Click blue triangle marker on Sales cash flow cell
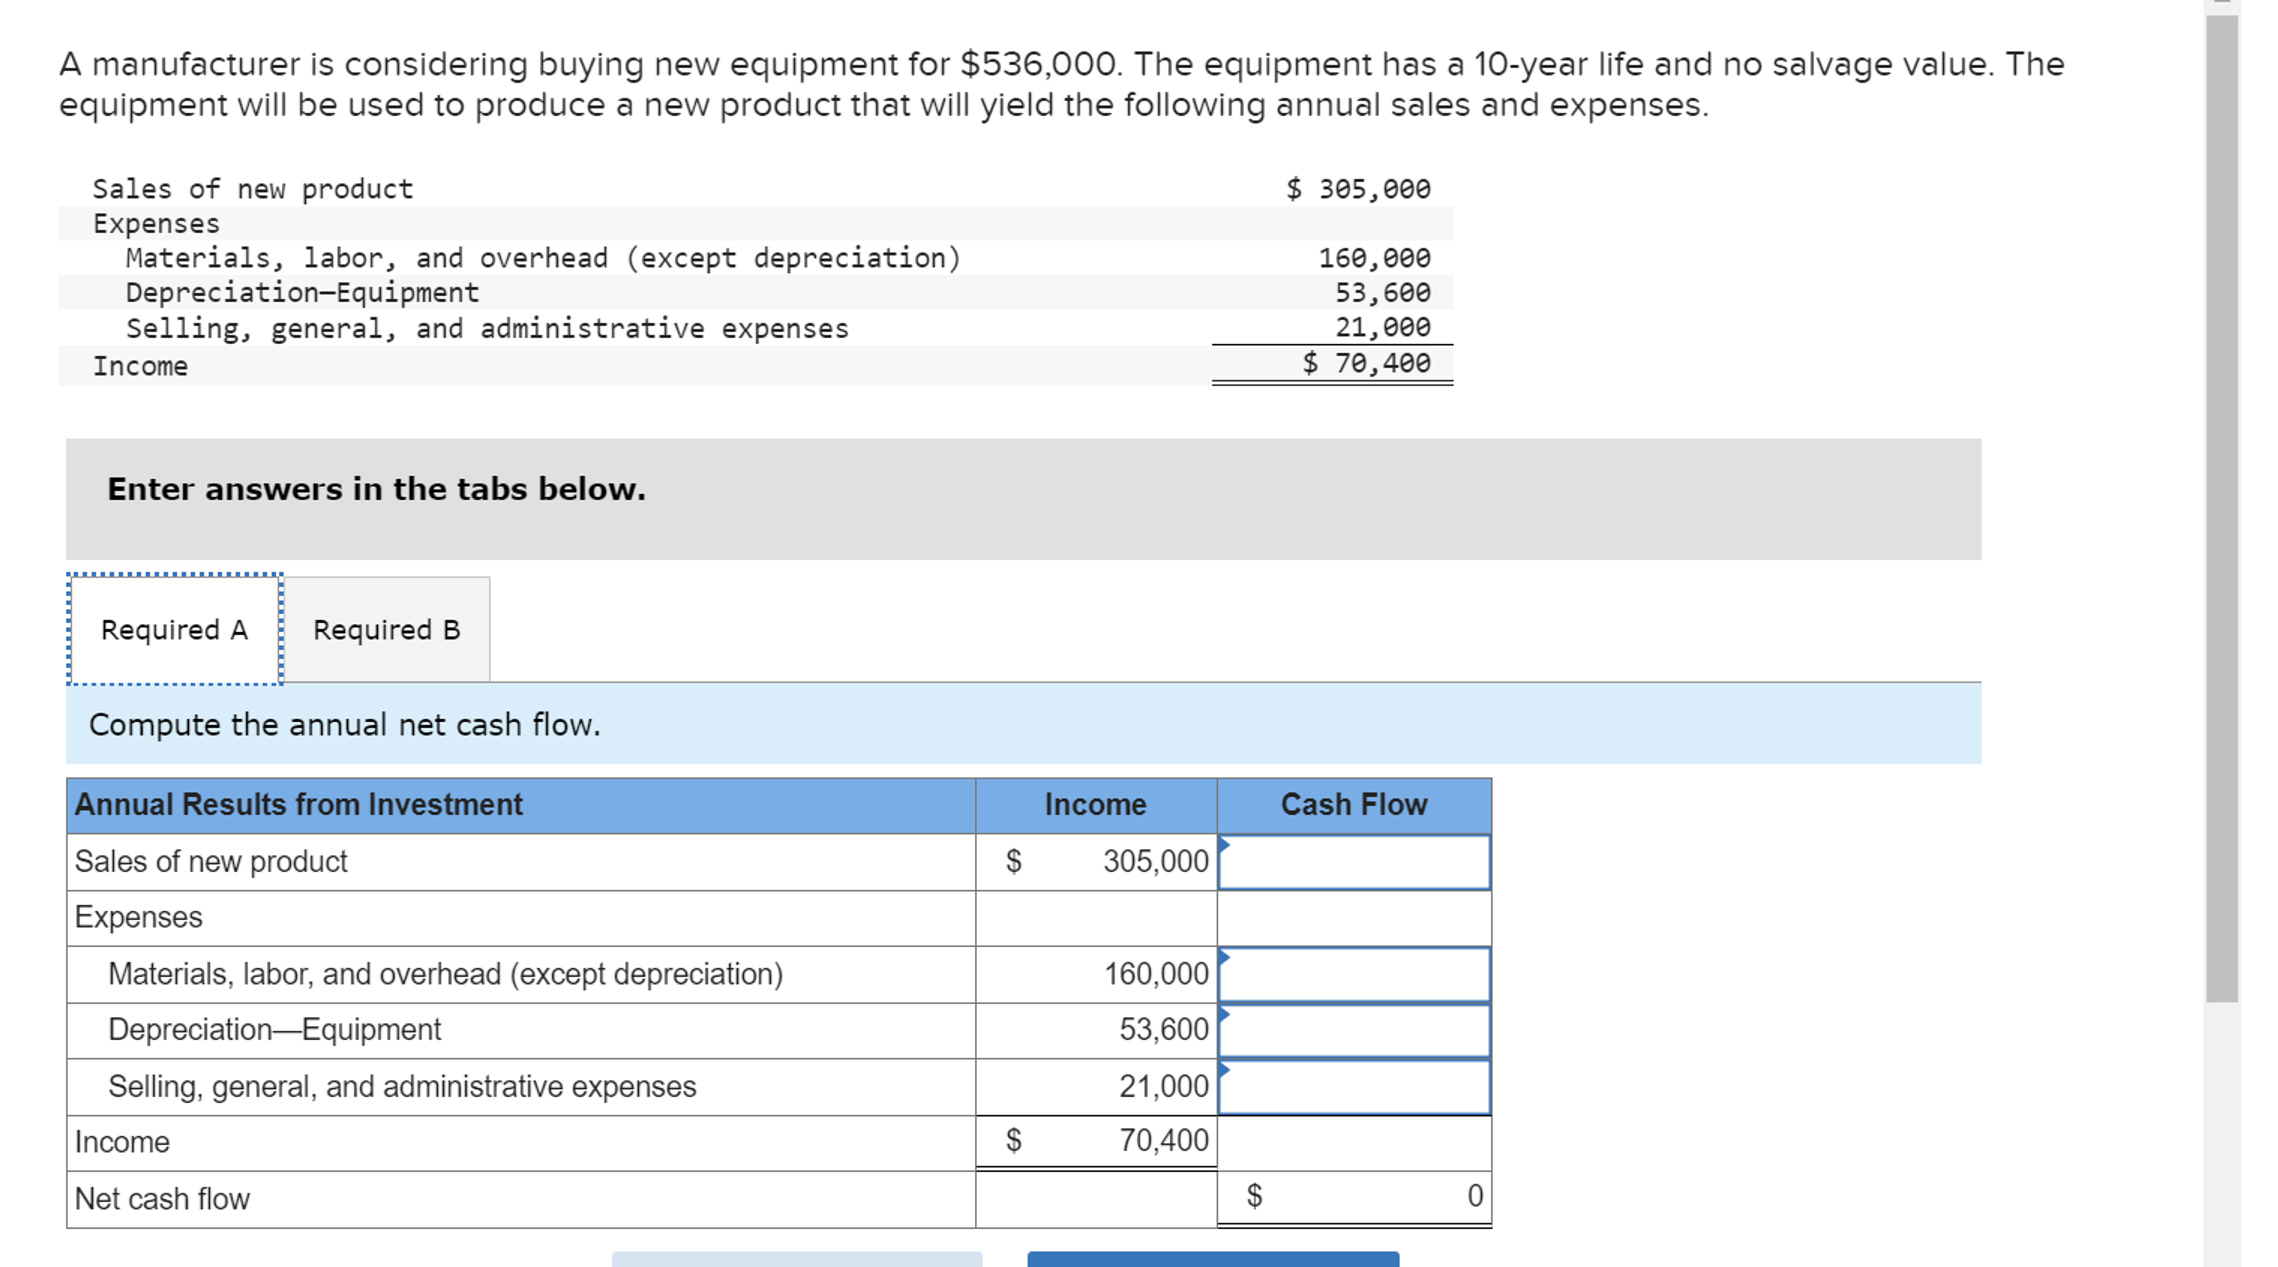2278x1267 pixels. click(1224, 845)
